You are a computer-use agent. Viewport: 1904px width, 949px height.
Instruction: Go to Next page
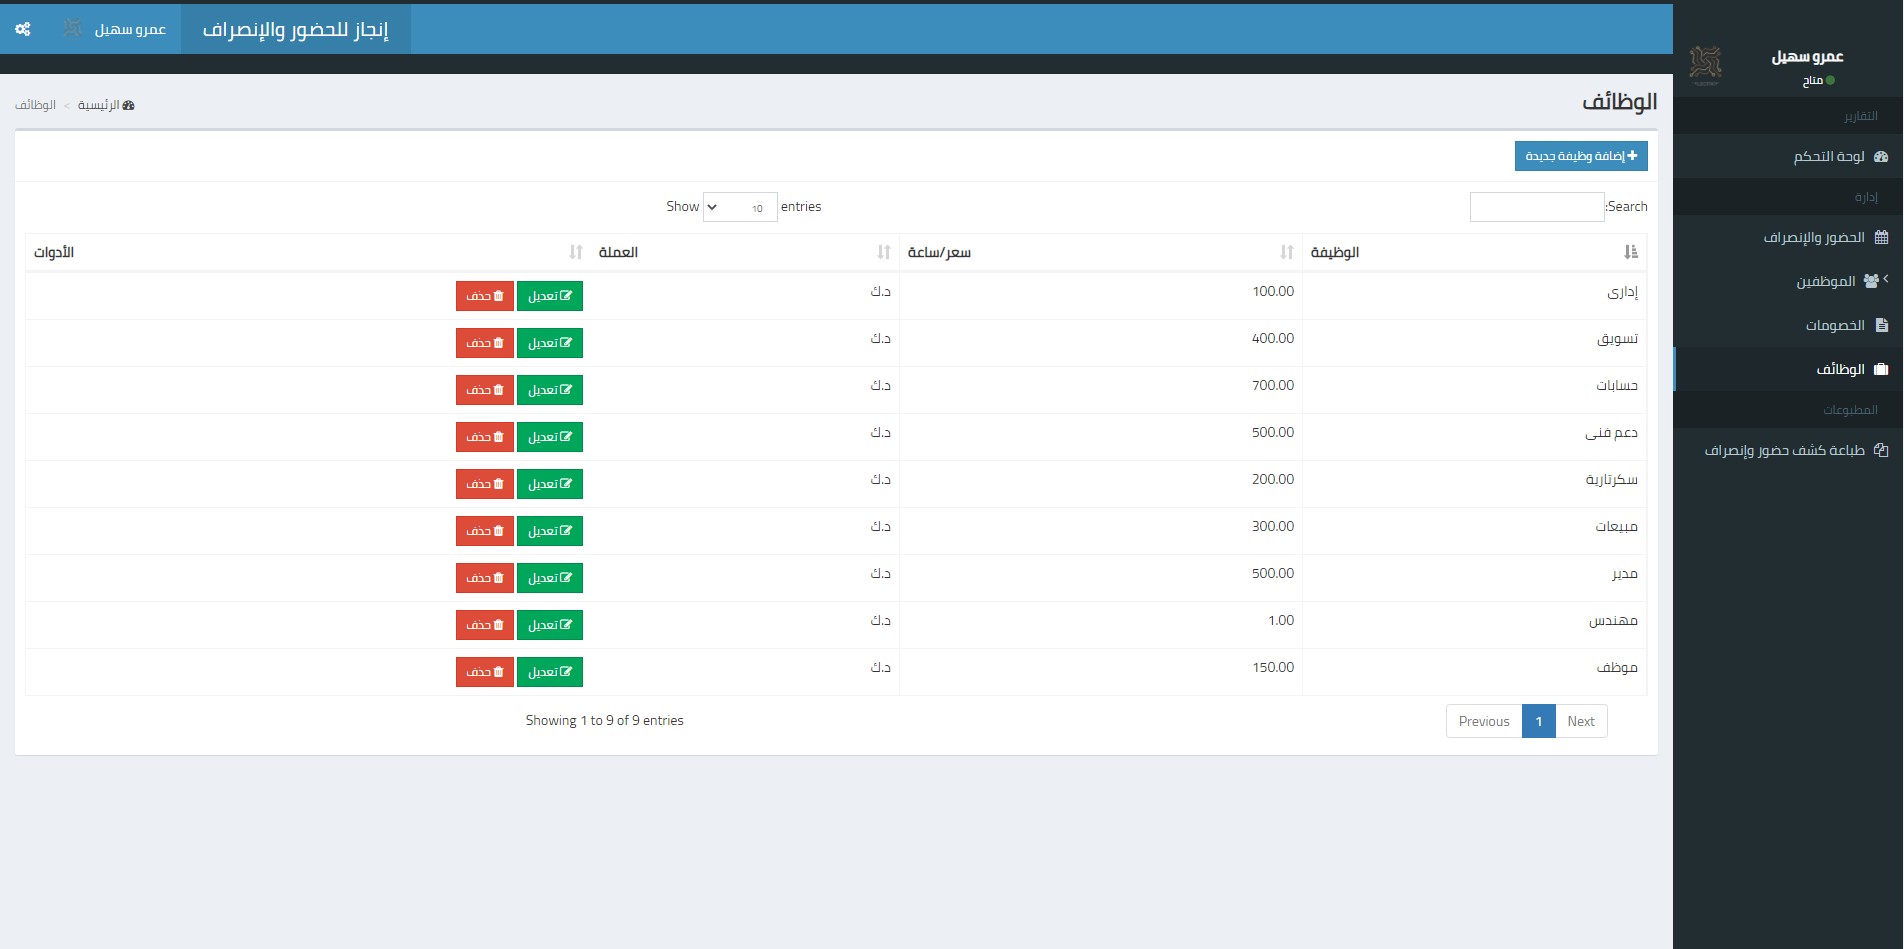tap(1581, 721)
